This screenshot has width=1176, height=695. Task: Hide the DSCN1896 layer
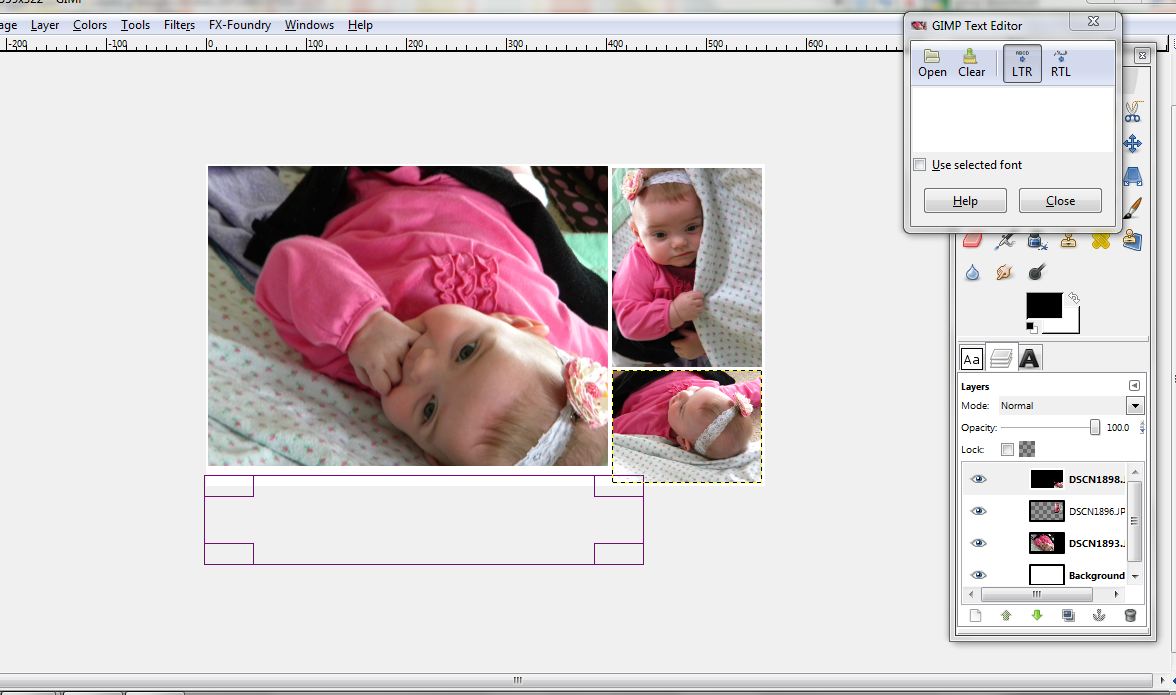[x=978, y=511]
